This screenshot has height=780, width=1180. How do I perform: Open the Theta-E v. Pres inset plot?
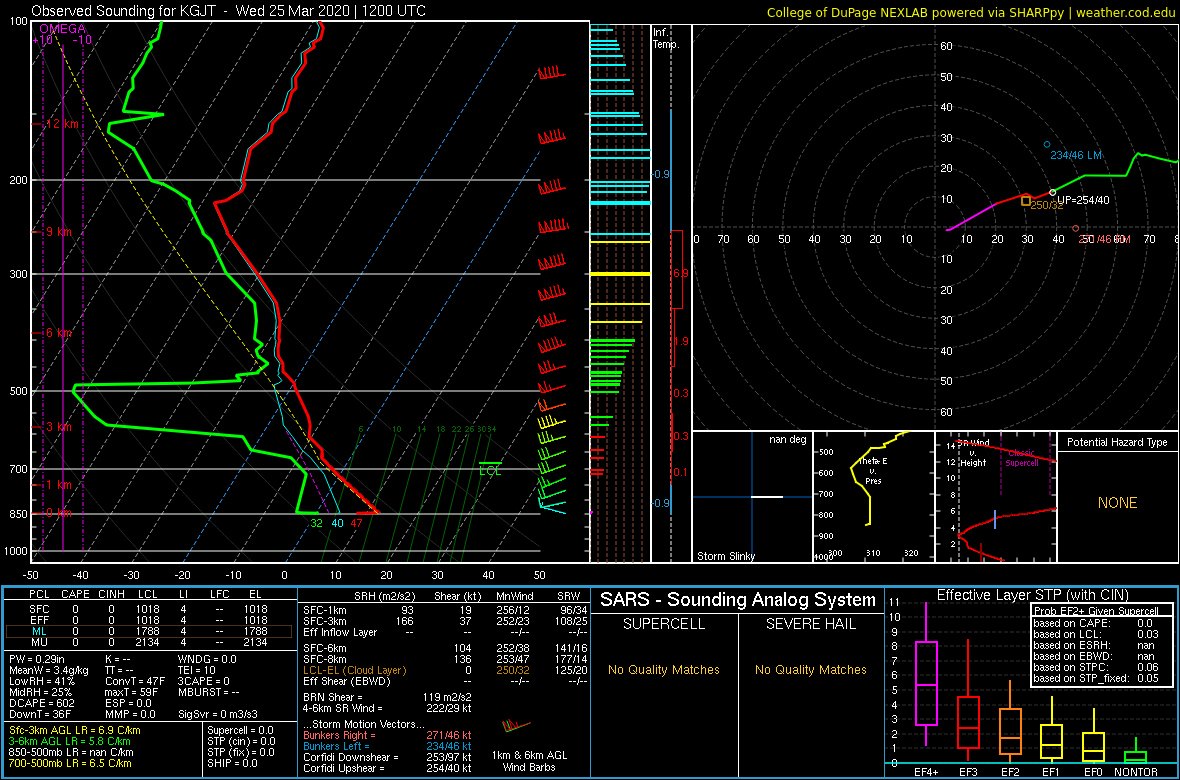click(872, 497)
